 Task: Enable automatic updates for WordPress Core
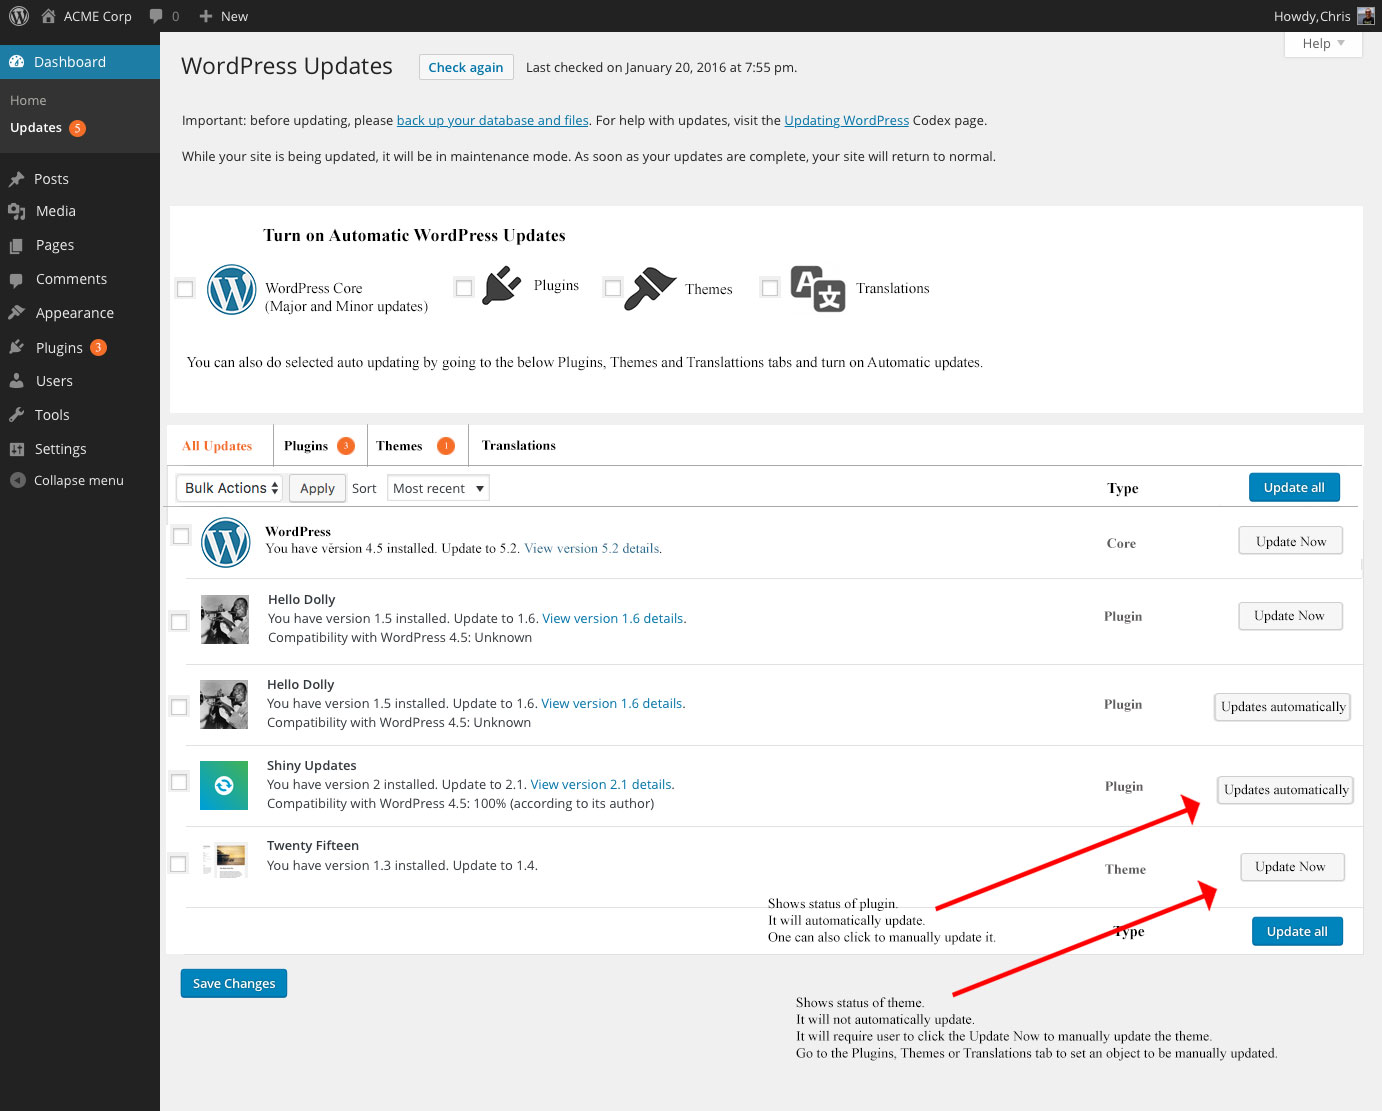pyautogui.click(x=185, y=288)
